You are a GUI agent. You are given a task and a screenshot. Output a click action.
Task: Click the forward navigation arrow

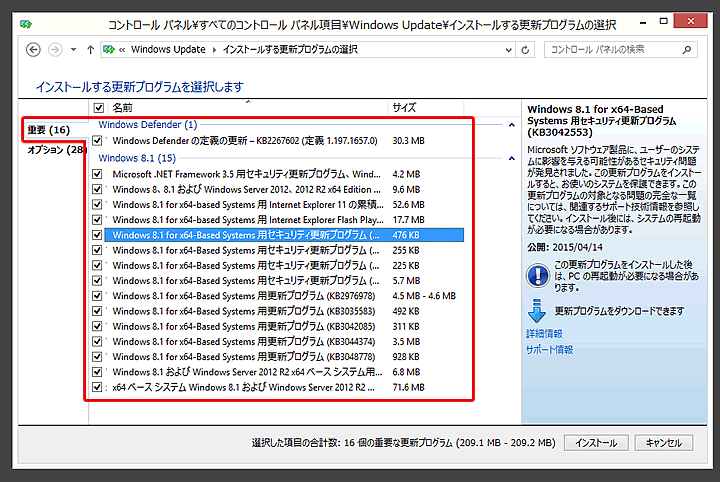[55, 49]
